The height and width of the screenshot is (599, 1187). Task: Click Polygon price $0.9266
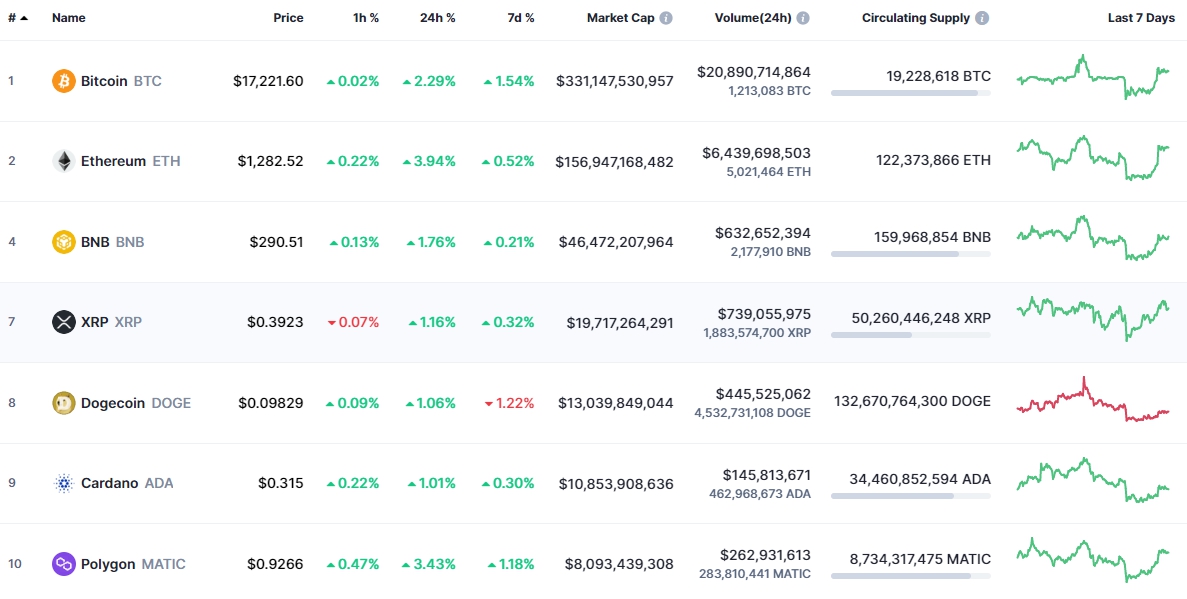pyautogui.click(x=275, y=564)
